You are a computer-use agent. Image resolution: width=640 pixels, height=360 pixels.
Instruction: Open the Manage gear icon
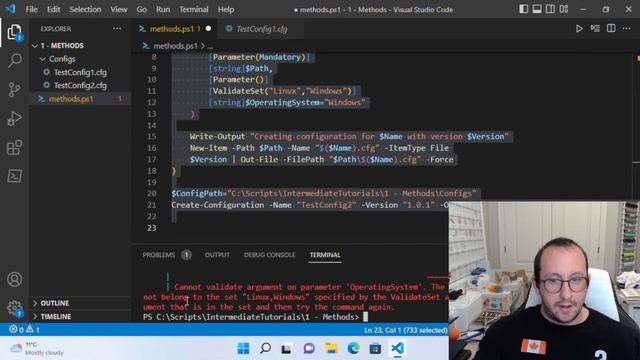point(14,308)
